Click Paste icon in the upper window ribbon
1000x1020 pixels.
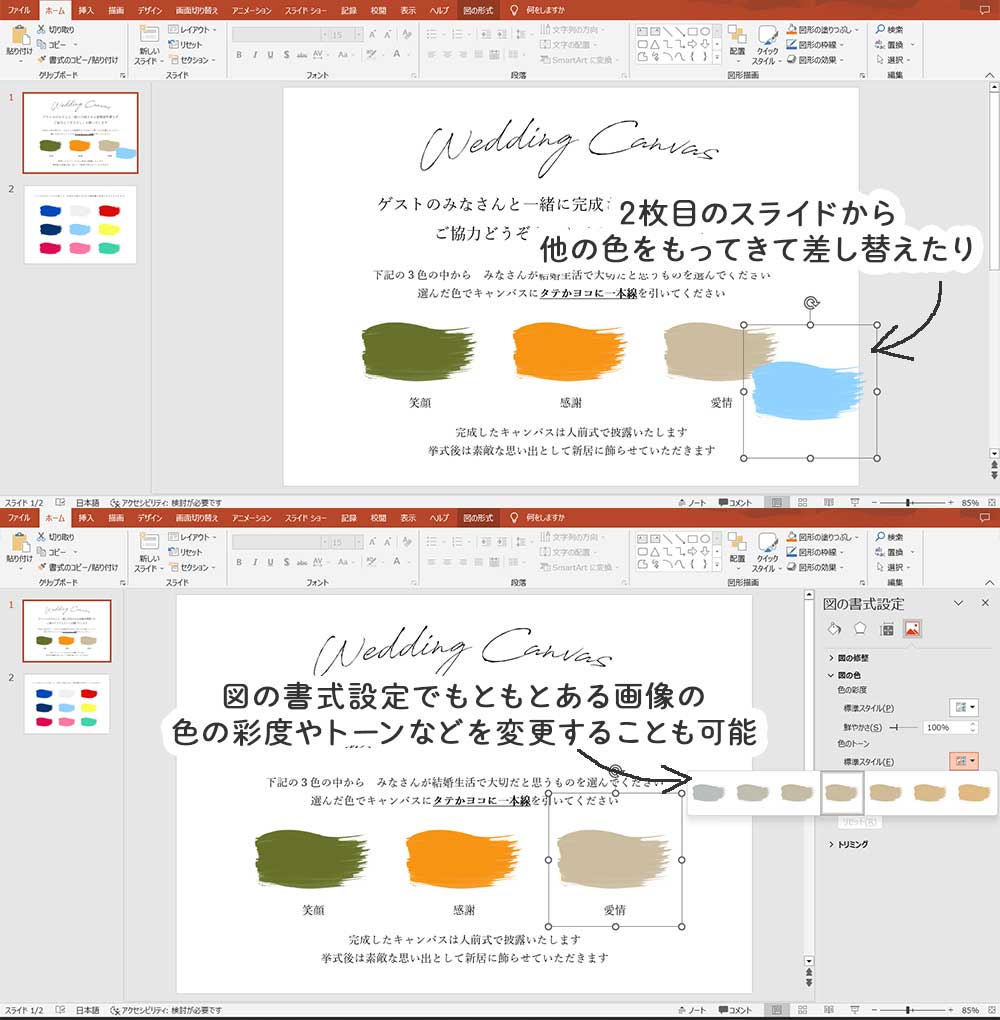tap(19, 42)
